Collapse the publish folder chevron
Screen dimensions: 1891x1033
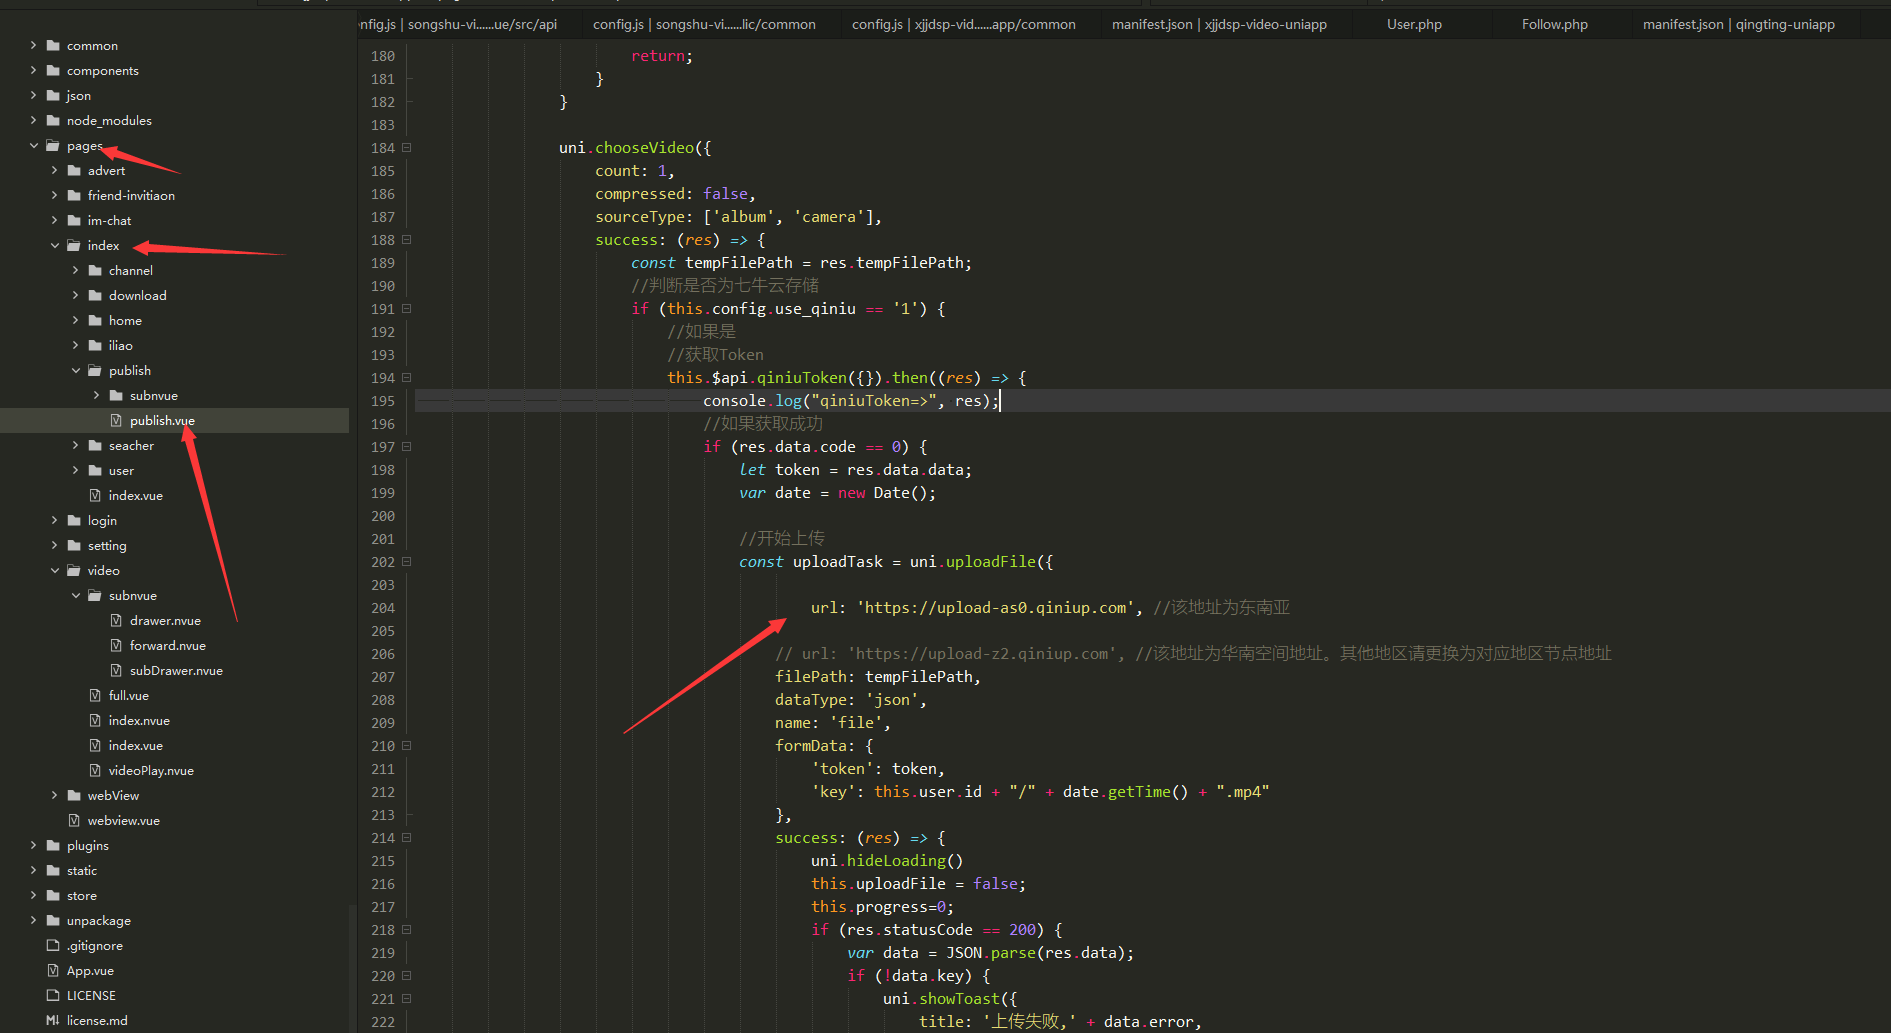click(75, 370)
